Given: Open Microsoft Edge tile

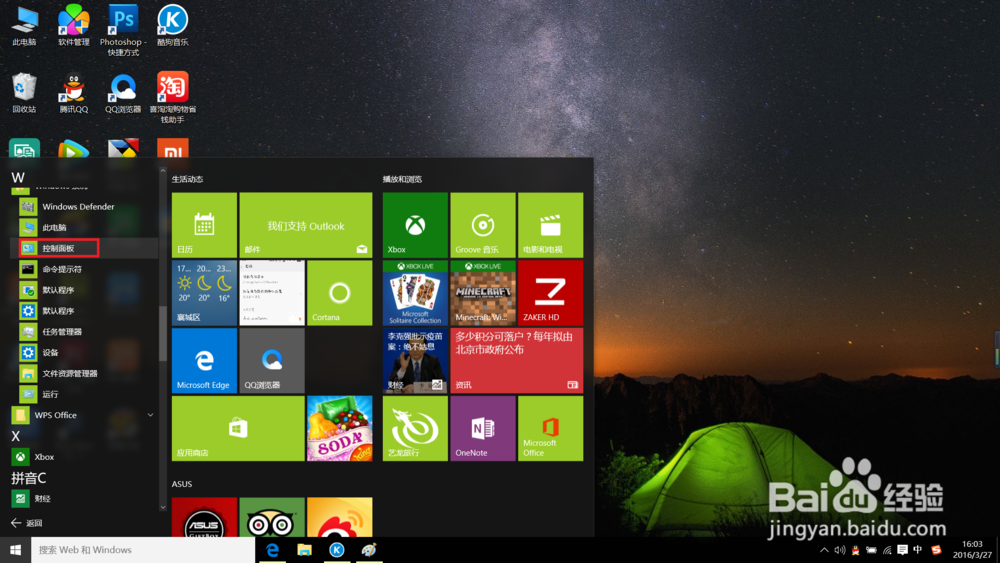Looking at the screenshot, I should click(204, 360).
